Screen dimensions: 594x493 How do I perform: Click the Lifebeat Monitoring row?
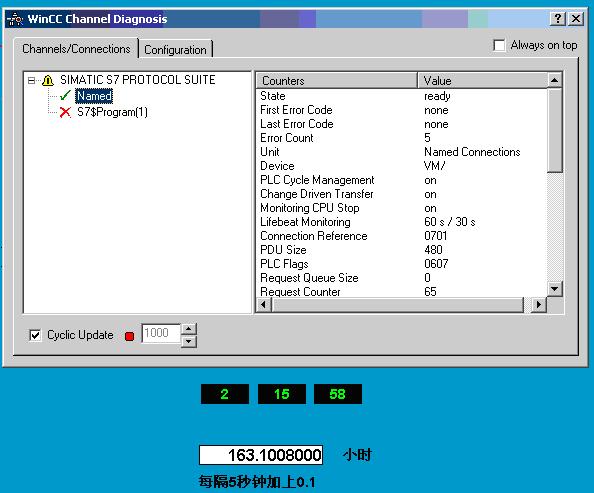(402, 222)
